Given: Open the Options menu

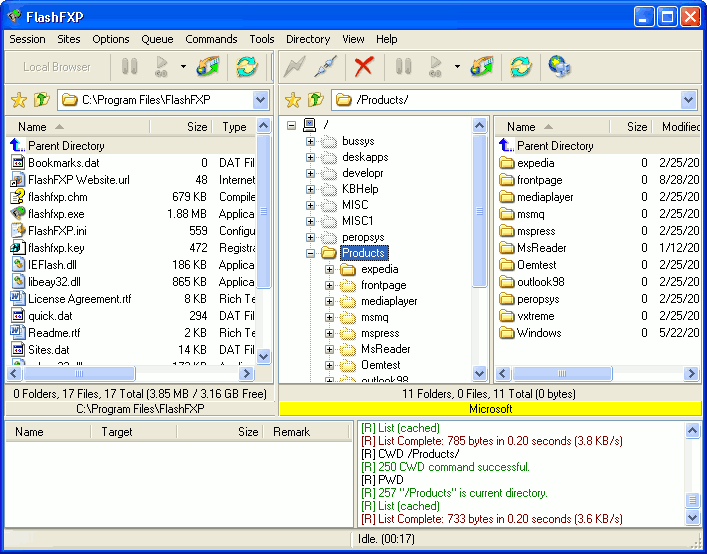Looking at the screenshot, I should [x=111, y=39].
